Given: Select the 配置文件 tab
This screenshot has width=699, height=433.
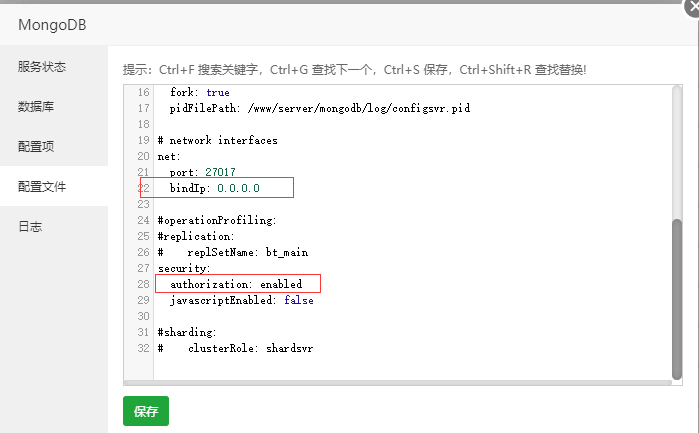Looking at the screenshot, I should click(54, 186).
